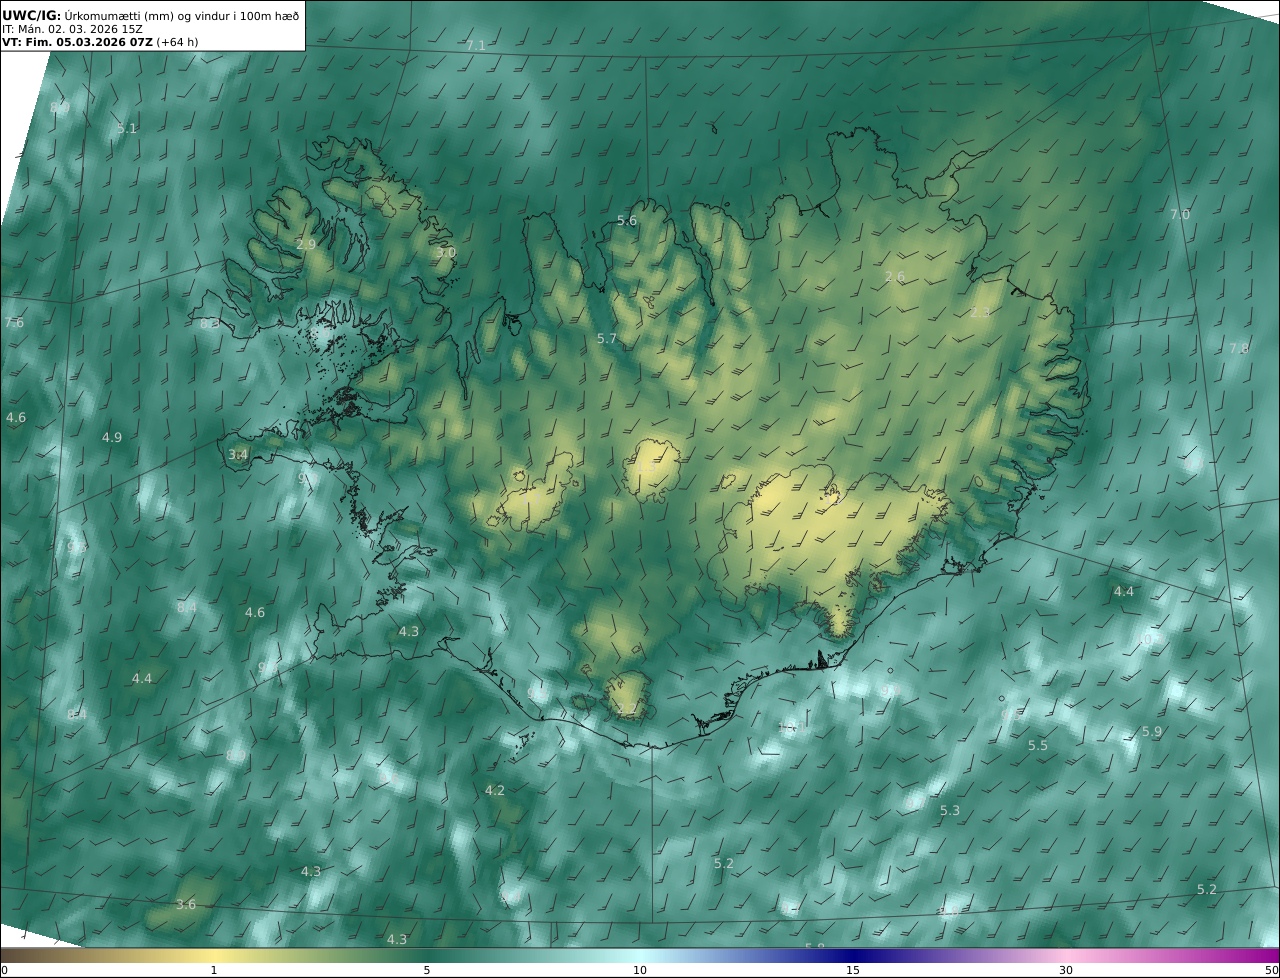The height and width of the screenshot is (978, 1280).
Task: Click the '4.9' value label
Action: 112,438
